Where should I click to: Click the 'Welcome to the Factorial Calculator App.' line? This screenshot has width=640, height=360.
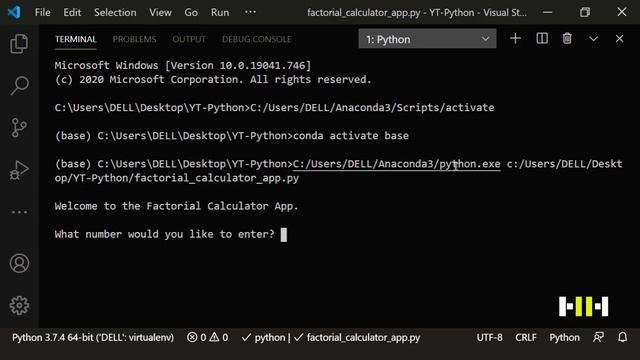tap(176, 206)
